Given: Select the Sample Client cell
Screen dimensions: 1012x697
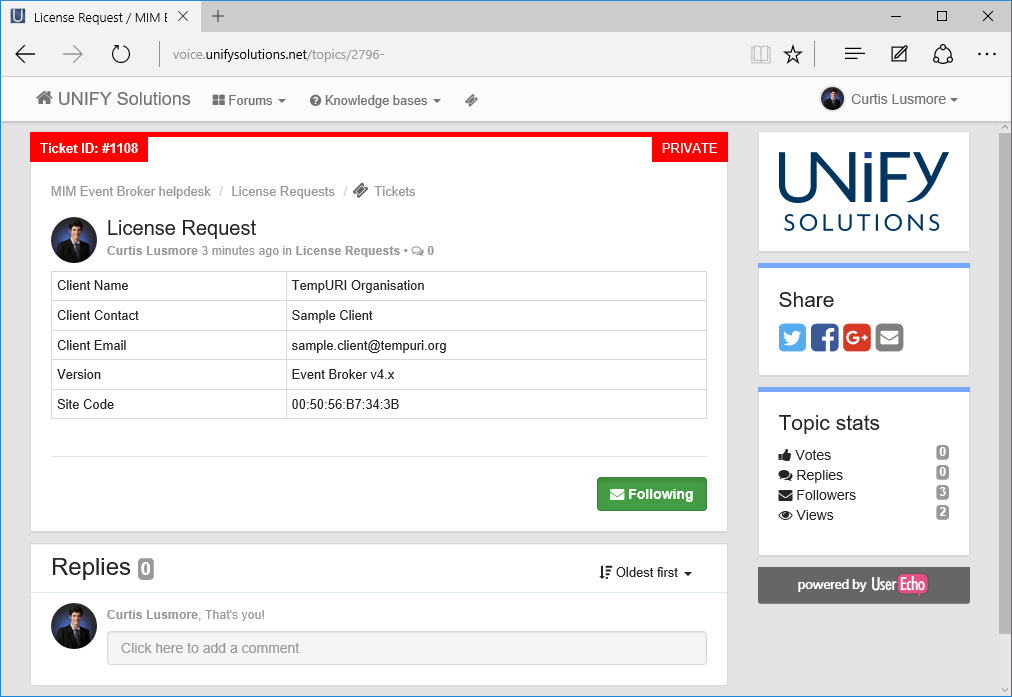Looking at the screenshot, I should point(496,316).
